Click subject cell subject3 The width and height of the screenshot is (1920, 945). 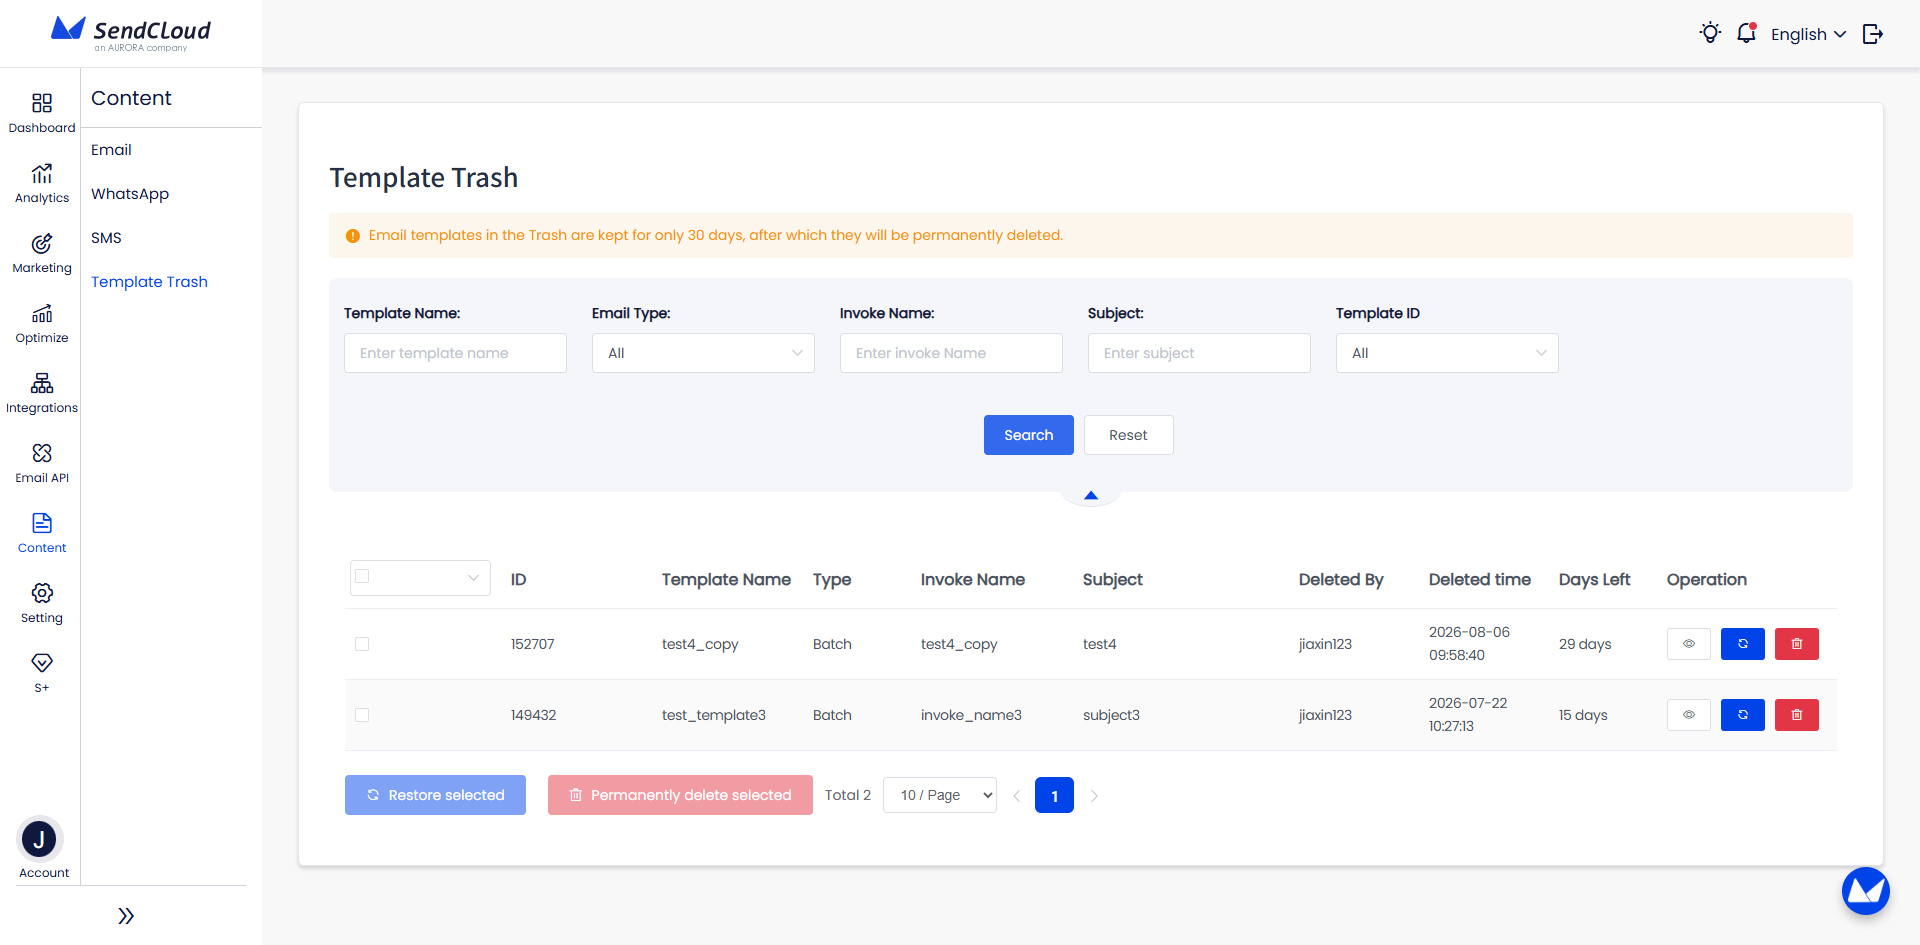(1111, 715)
